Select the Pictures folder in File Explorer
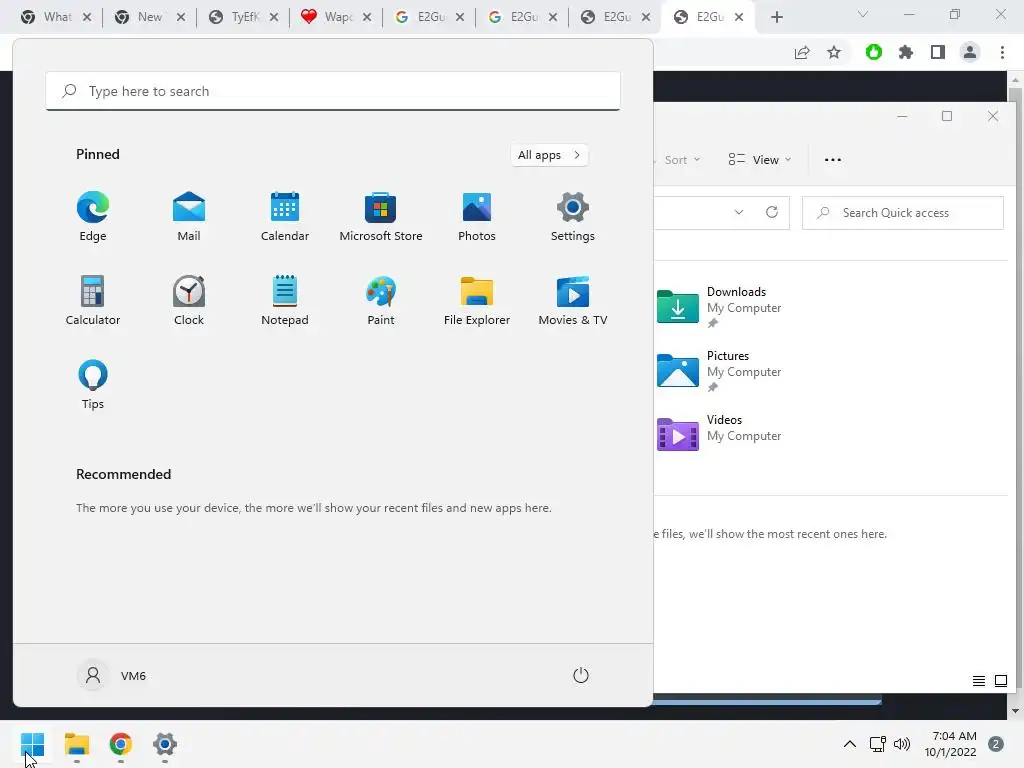 pos(718,370)
